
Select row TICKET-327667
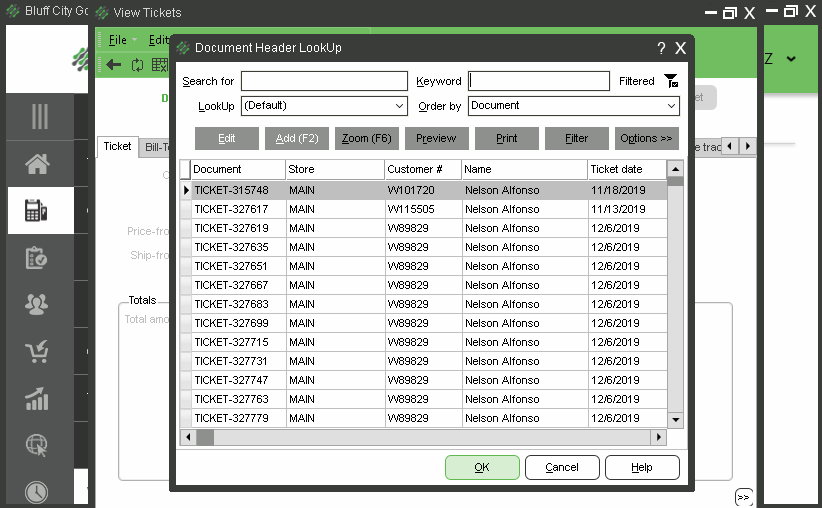pos(424,285)
